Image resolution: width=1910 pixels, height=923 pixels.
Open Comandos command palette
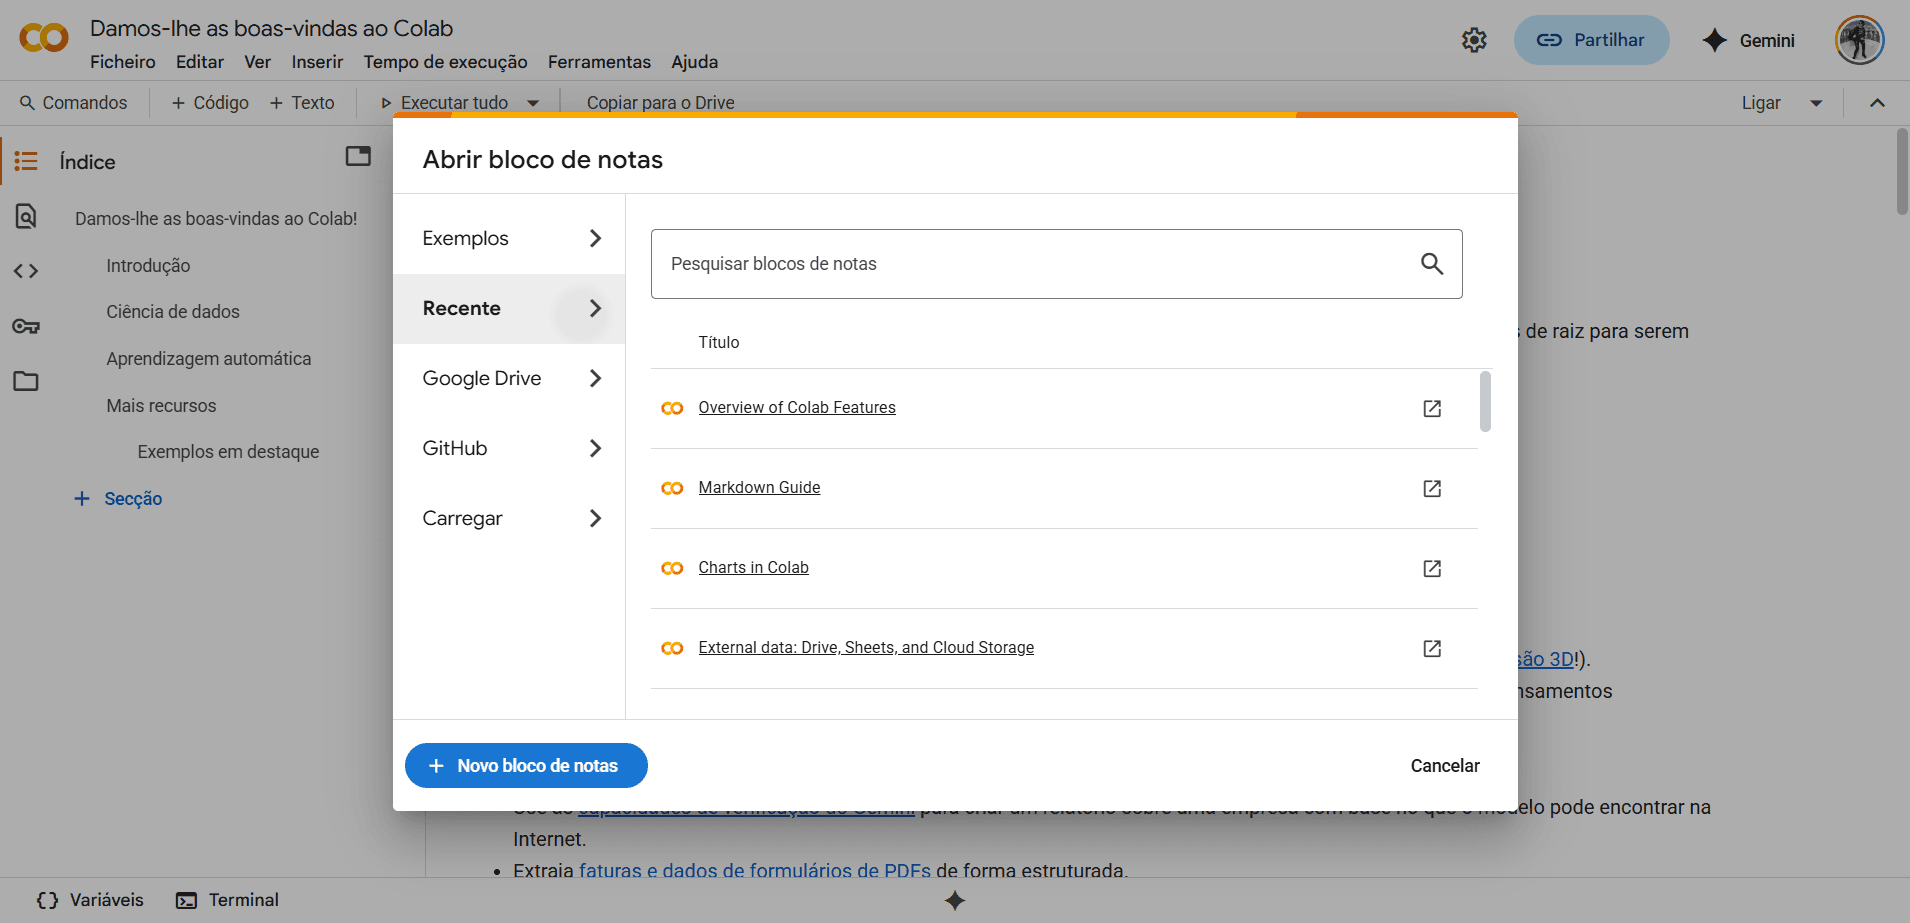coord(74,103)
